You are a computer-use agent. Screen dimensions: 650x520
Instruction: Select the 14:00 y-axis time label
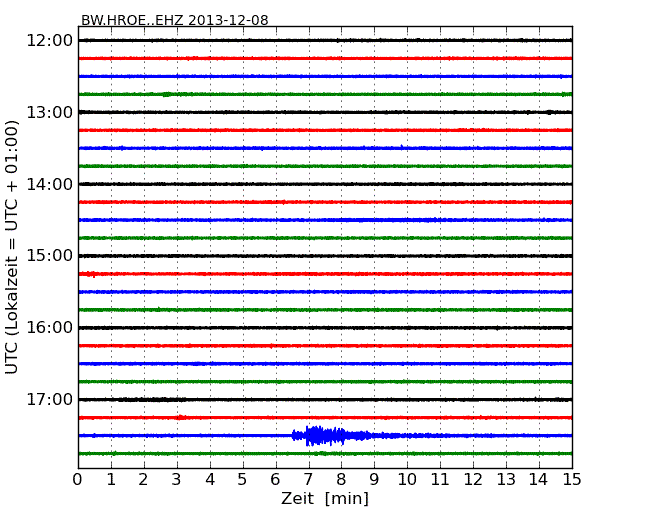click(50, 184)
